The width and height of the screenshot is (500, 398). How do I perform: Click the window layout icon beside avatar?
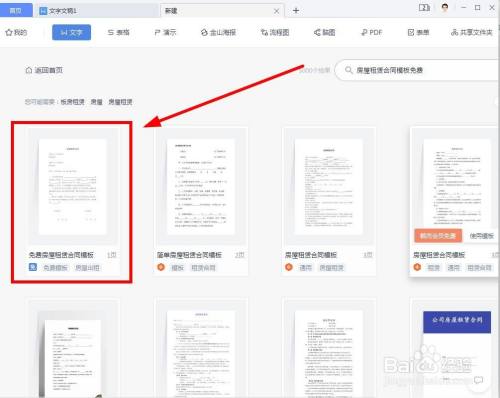tap(424, 7)
